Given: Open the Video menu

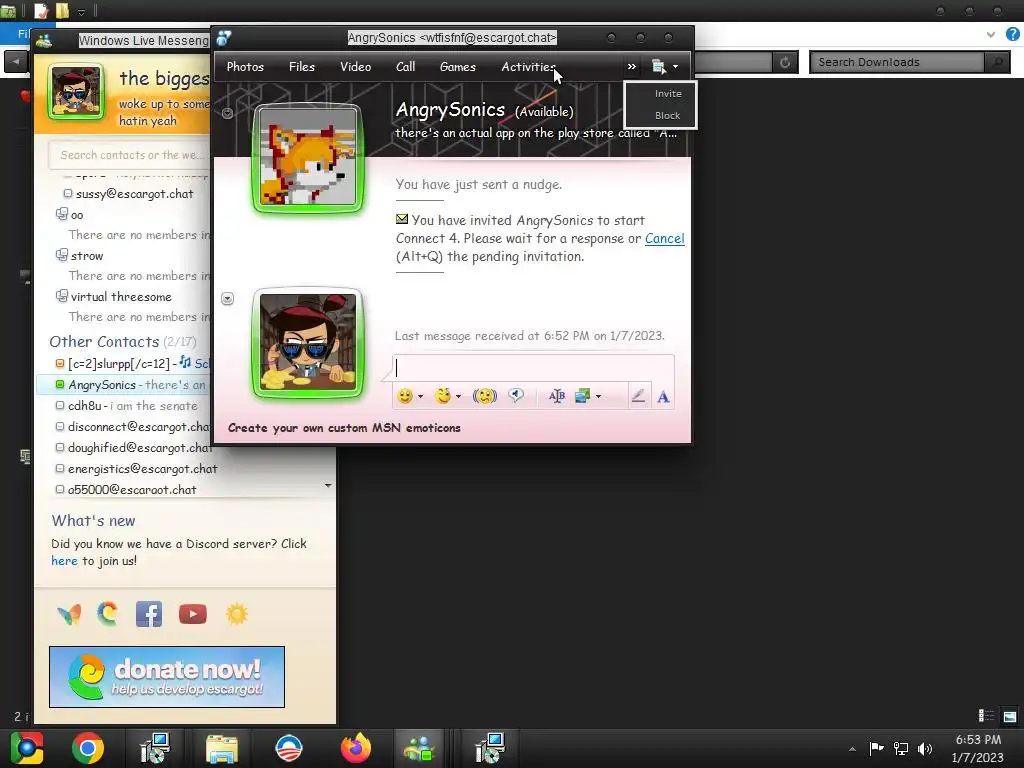Looking at the screenshot, I should (x=355, y=67).
